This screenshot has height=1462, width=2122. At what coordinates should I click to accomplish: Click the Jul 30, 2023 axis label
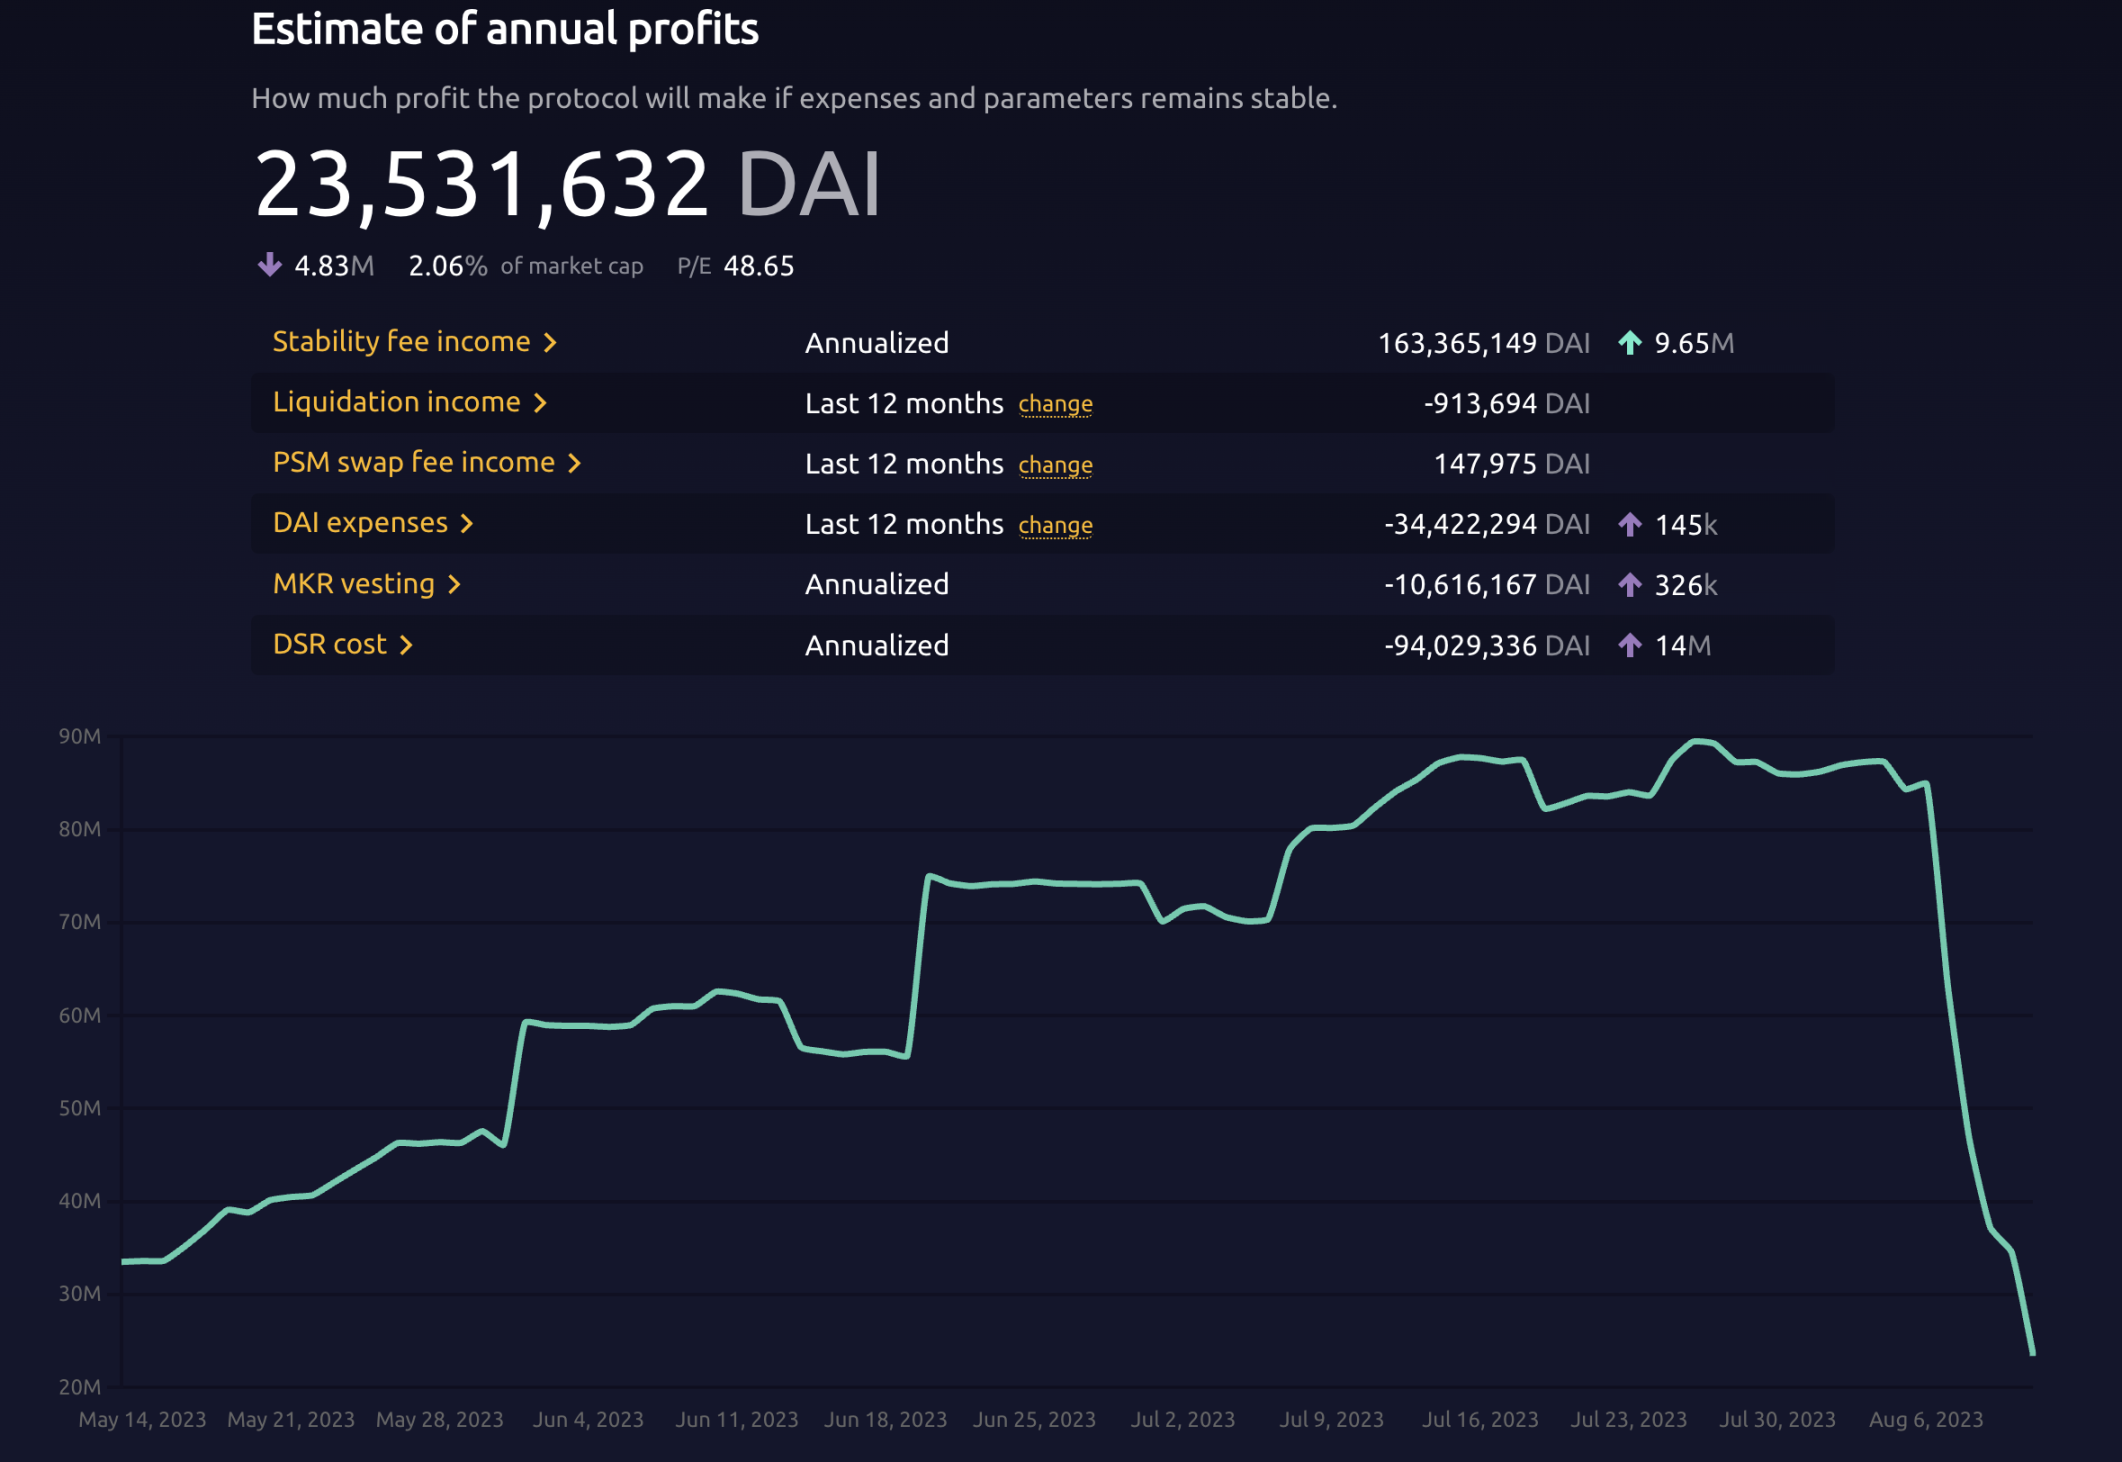coord(1777,1419)
